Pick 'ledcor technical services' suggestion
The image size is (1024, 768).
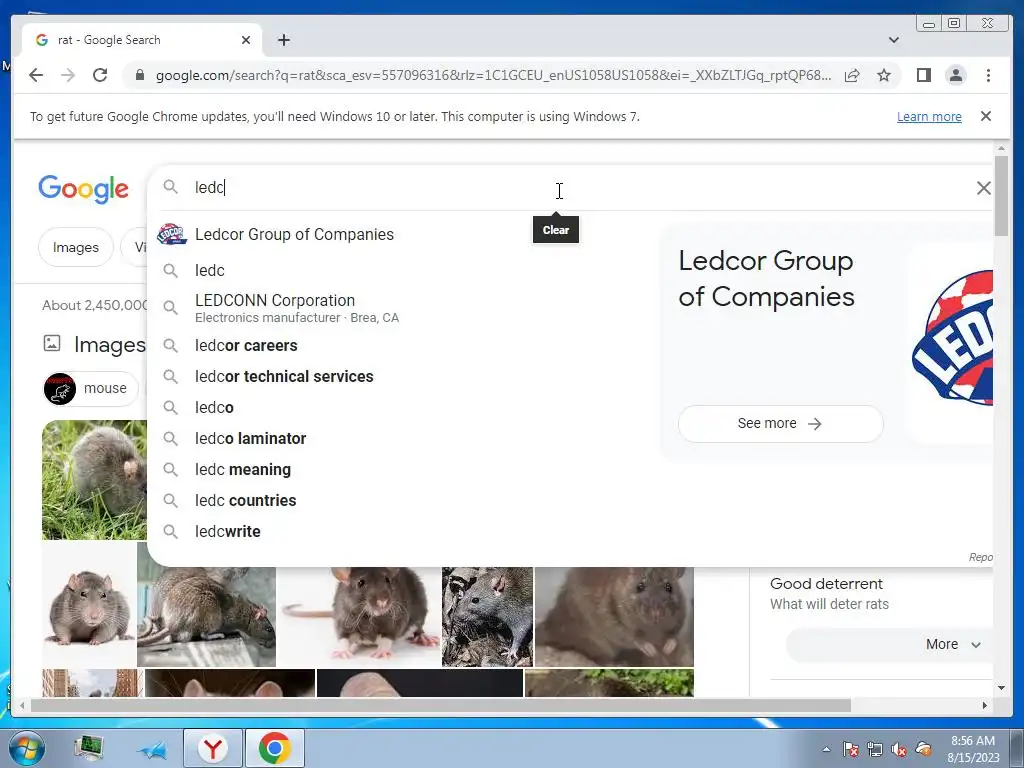tap(402, 376)
